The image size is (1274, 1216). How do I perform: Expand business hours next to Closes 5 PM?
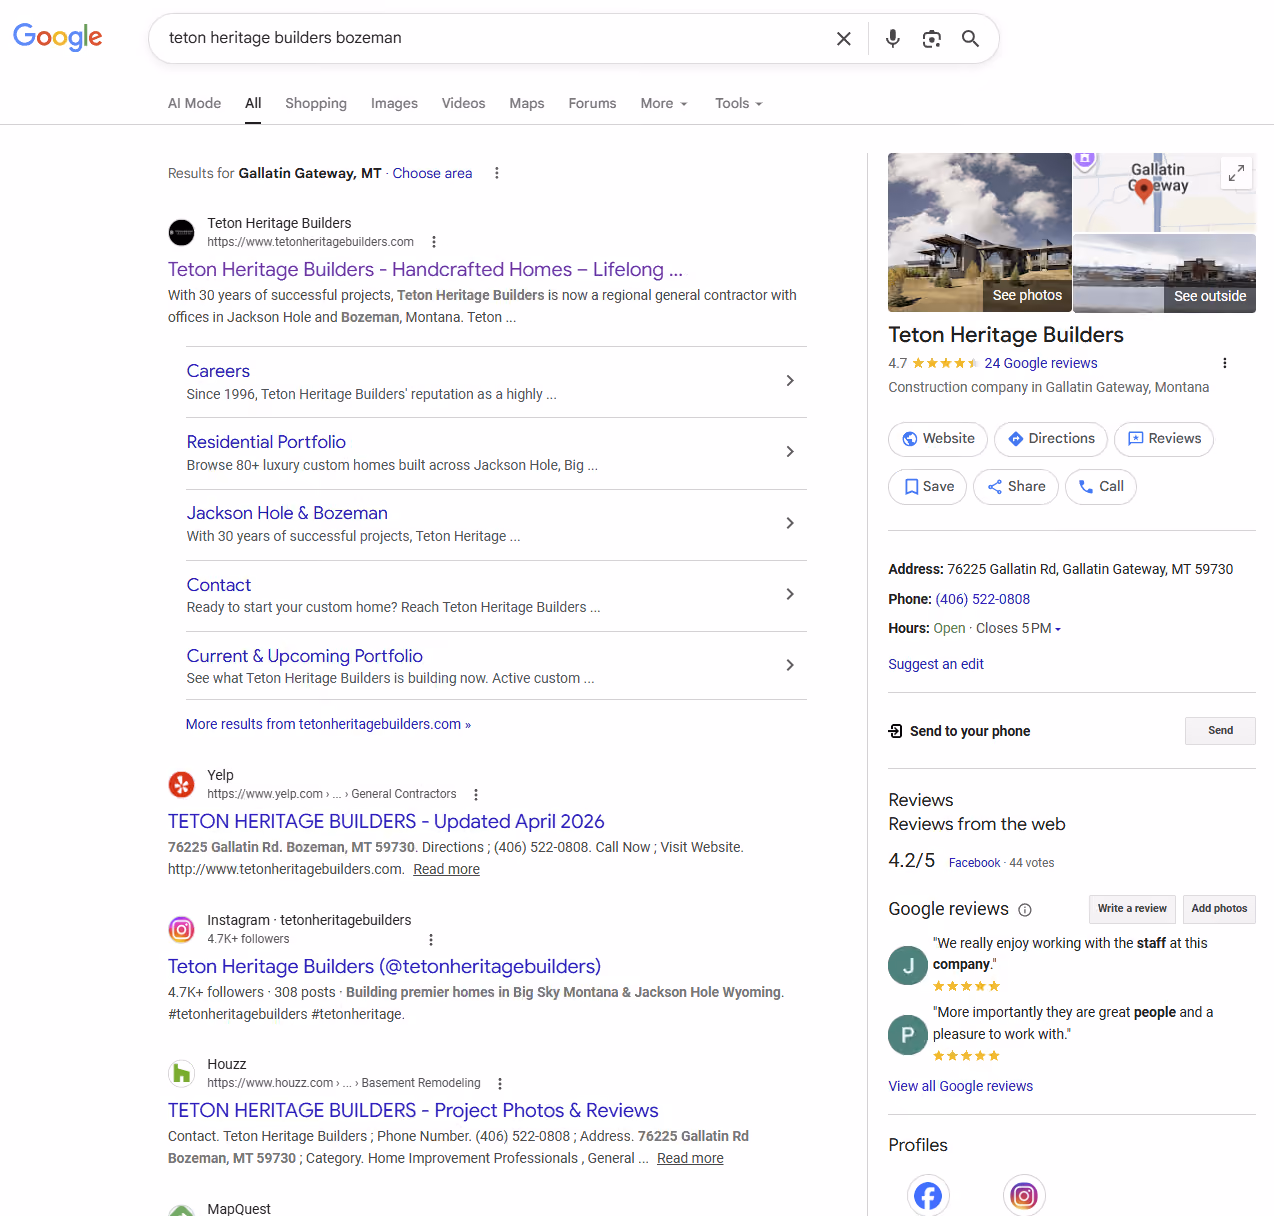pyautogui.click(x=1057, y=629)
